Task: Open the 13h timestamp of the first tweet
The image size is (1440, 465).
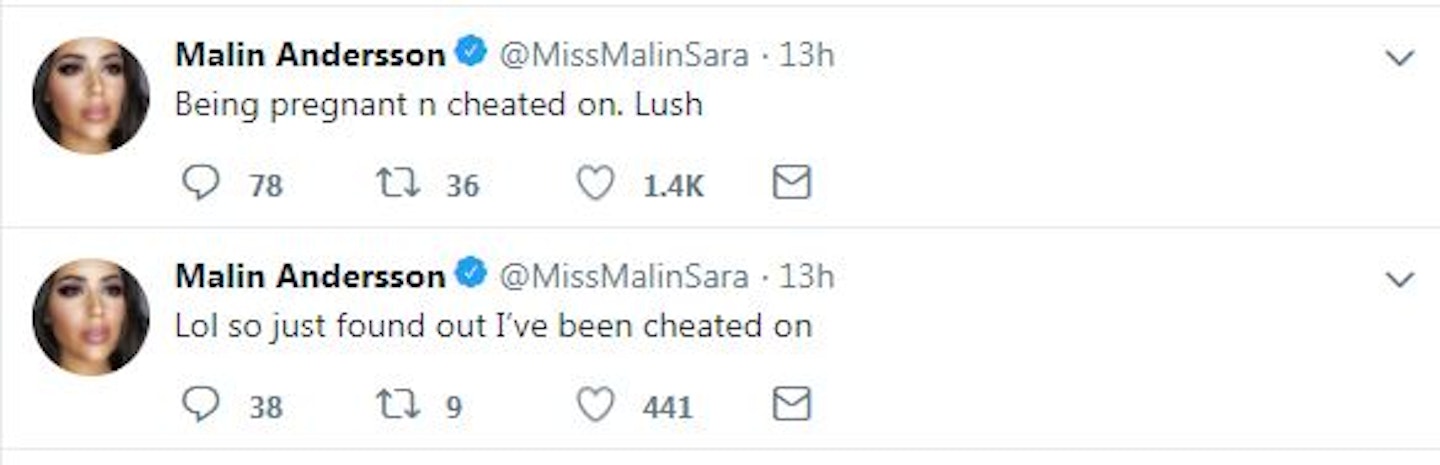Action: (806, 55)
